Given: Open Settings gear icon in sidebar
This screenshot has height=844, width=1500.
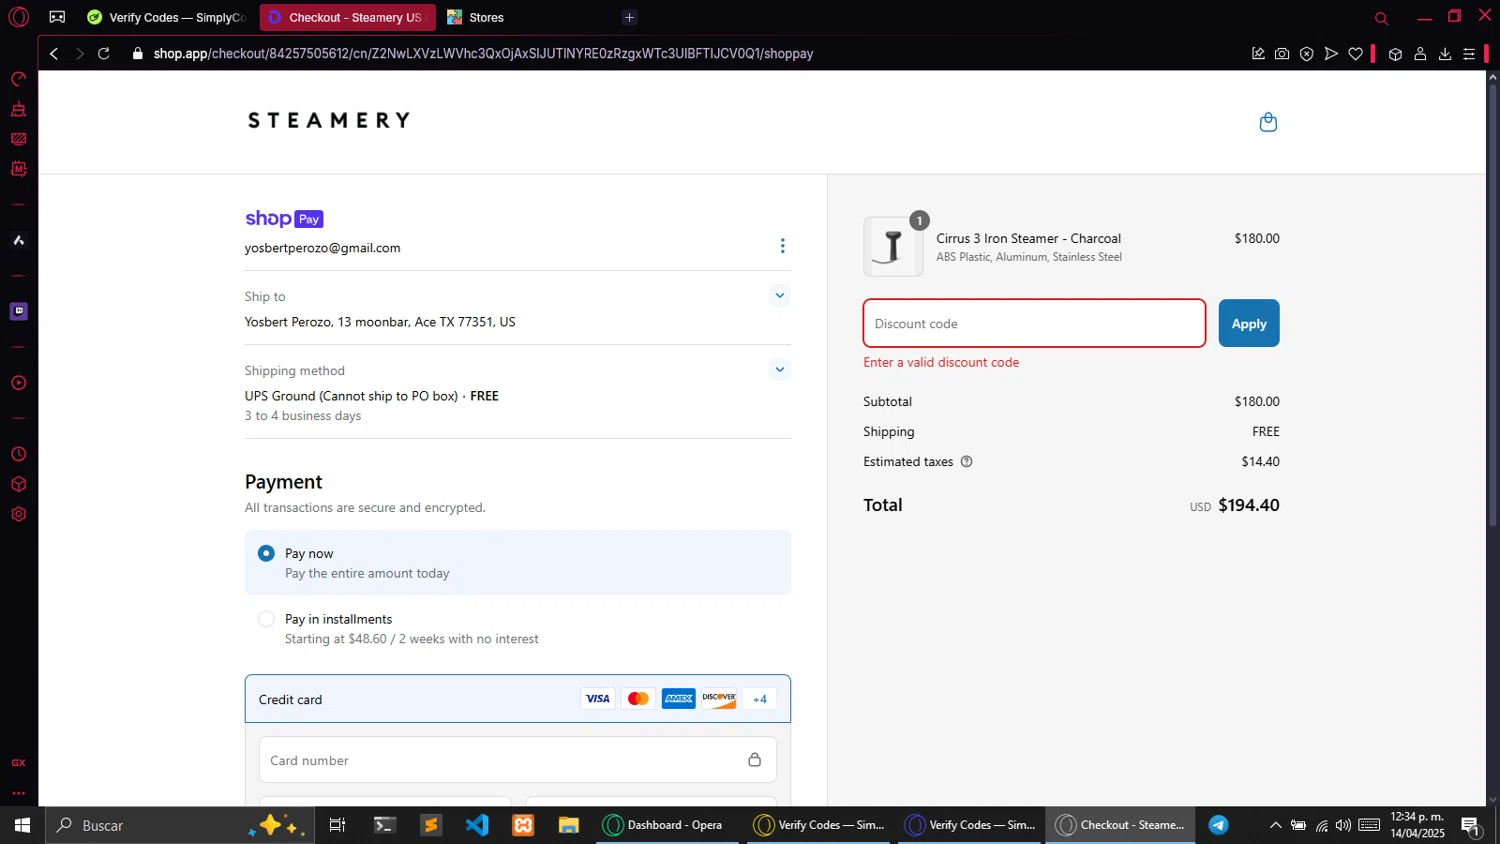Looking at the screenshot, I should click(18, 514).
